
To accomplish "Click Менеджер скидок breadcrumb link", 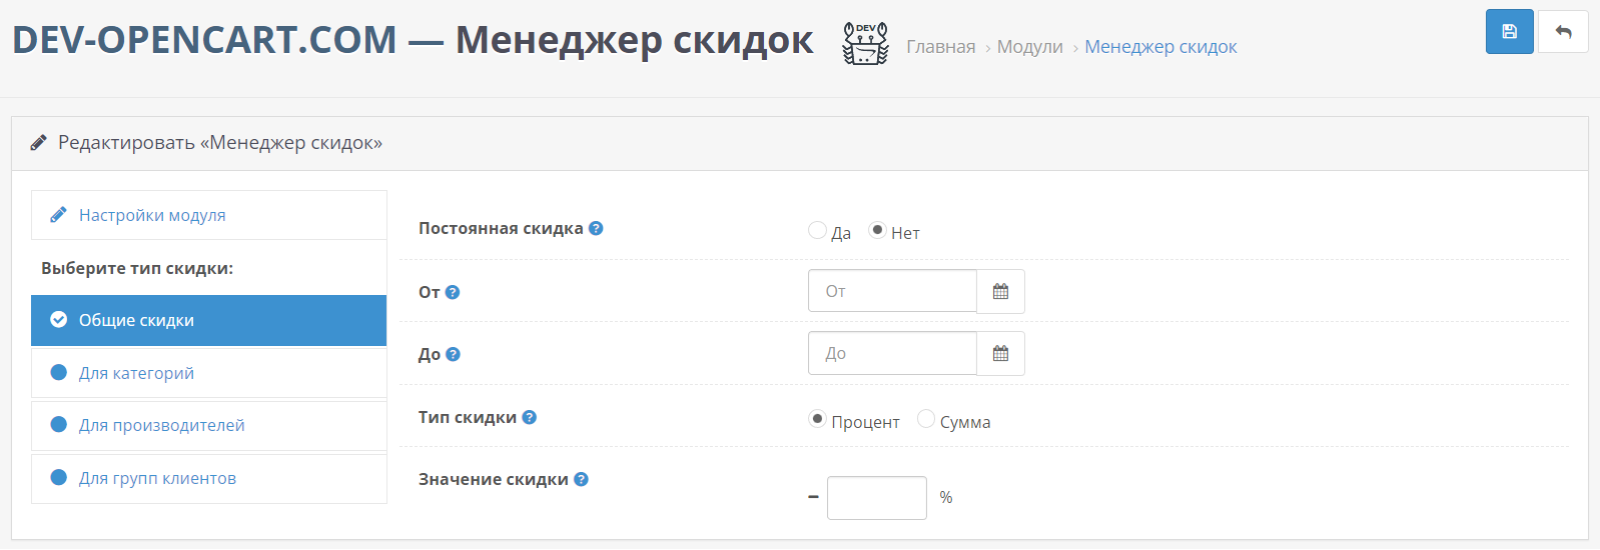I will click(1161, 47).
